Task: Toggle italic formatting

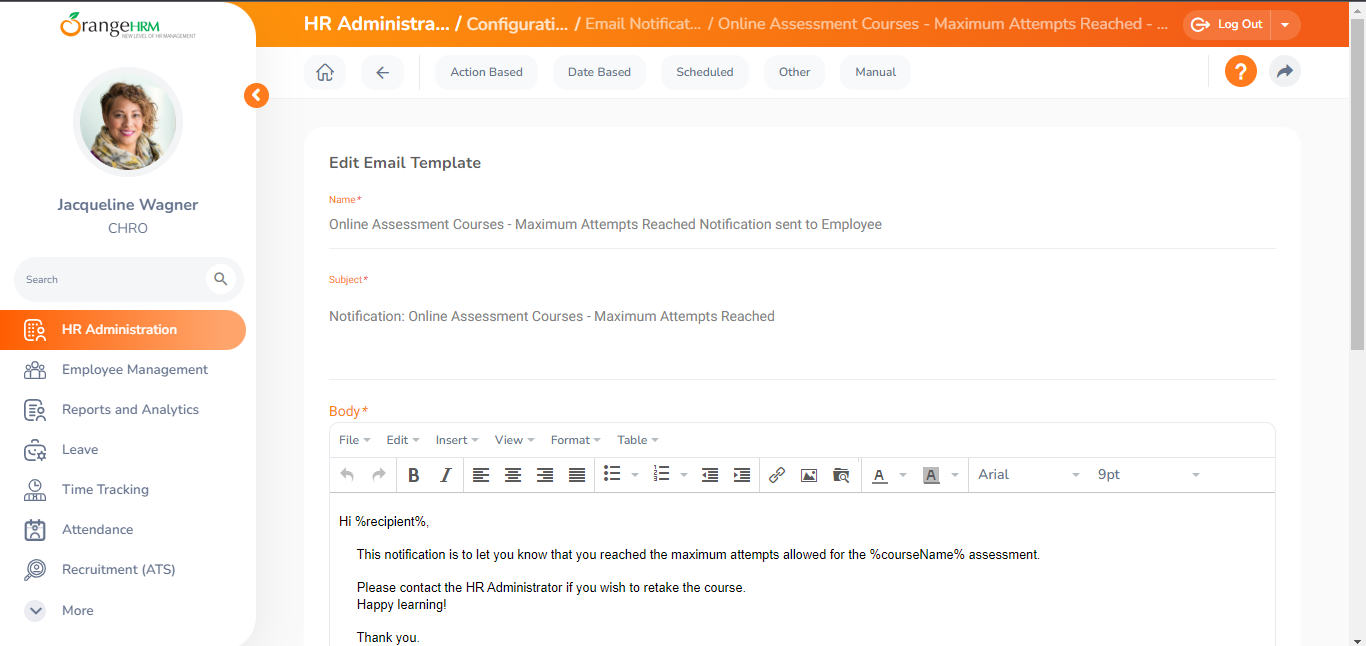Action: click(x=446, y=475)
